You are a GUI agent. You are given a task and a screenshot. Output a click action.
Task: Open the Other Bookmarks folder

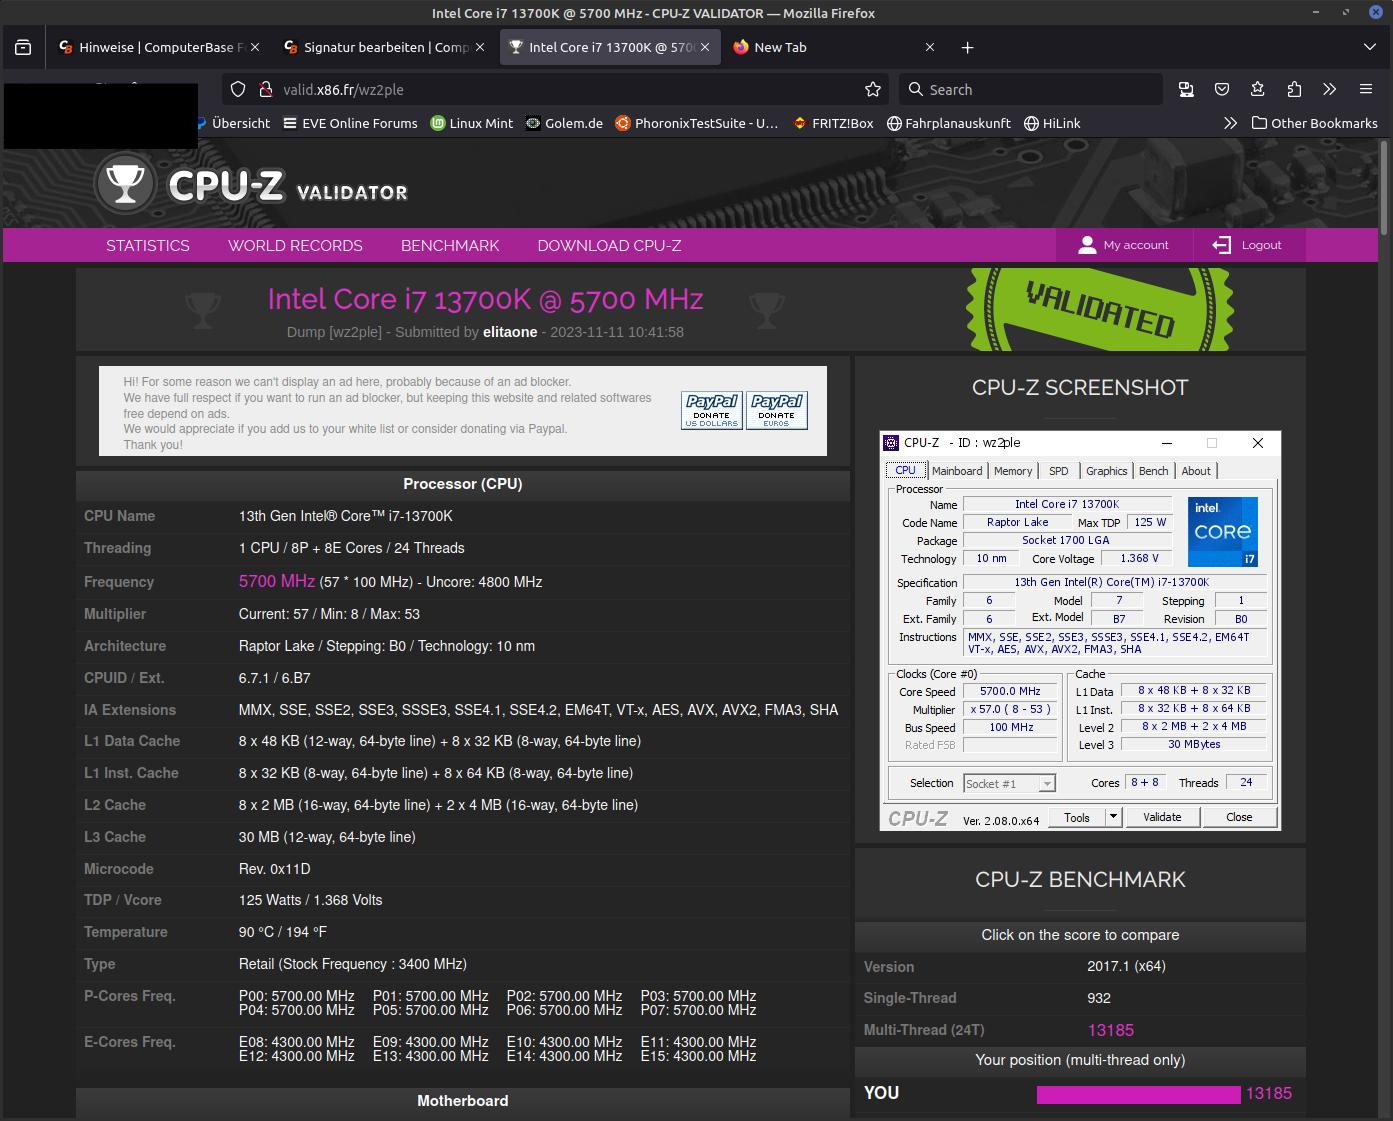pyautogui.click(x=1314, y=123)
